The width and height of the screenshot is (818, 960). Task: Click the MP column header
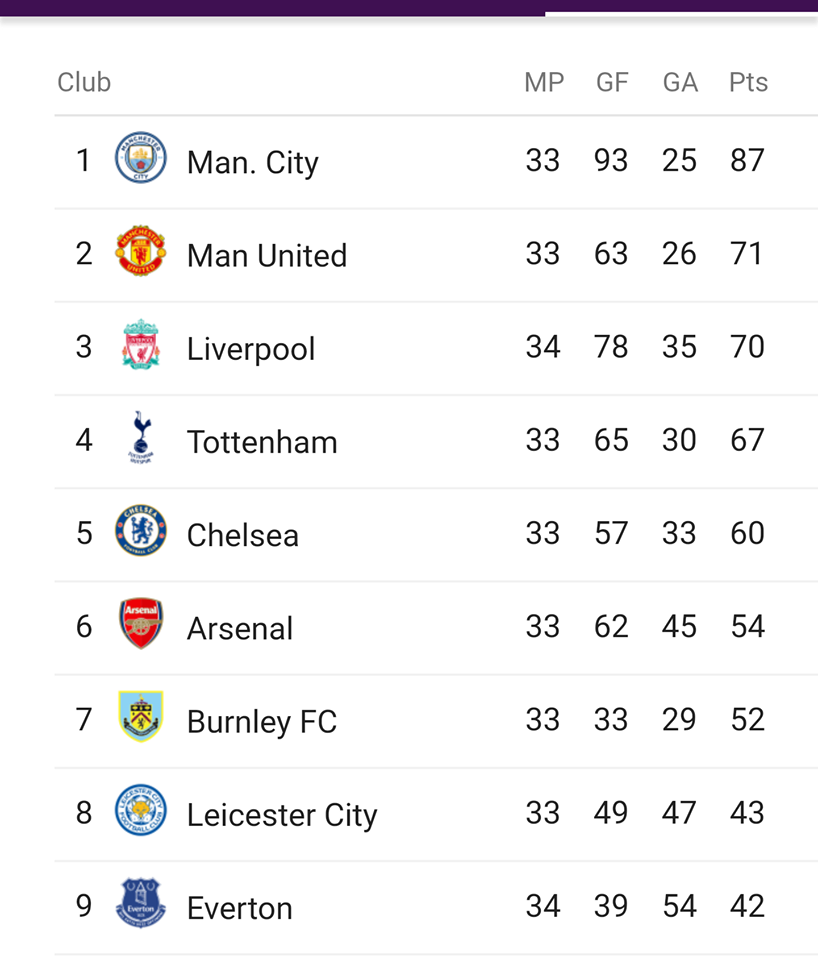point(544,82)
